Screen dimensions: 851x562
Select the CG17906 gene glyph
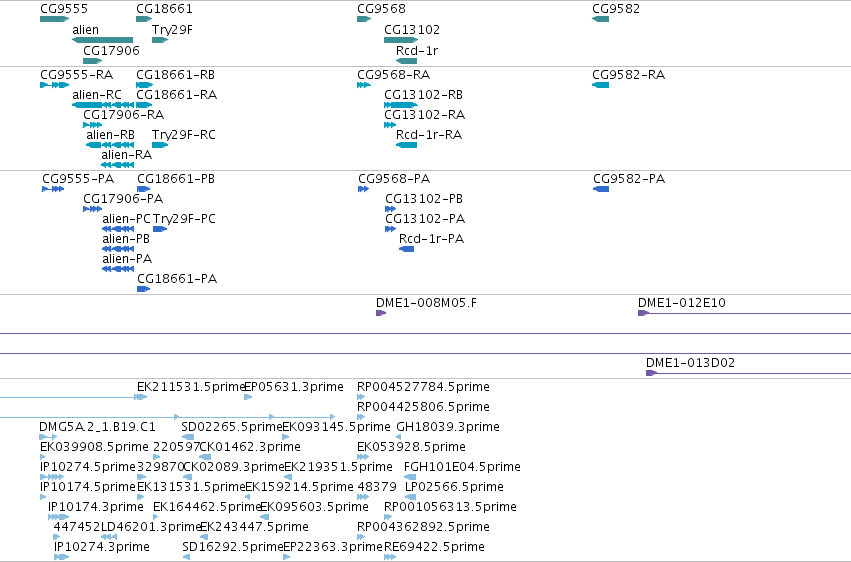pyautogui.click(x=92, y=61)
